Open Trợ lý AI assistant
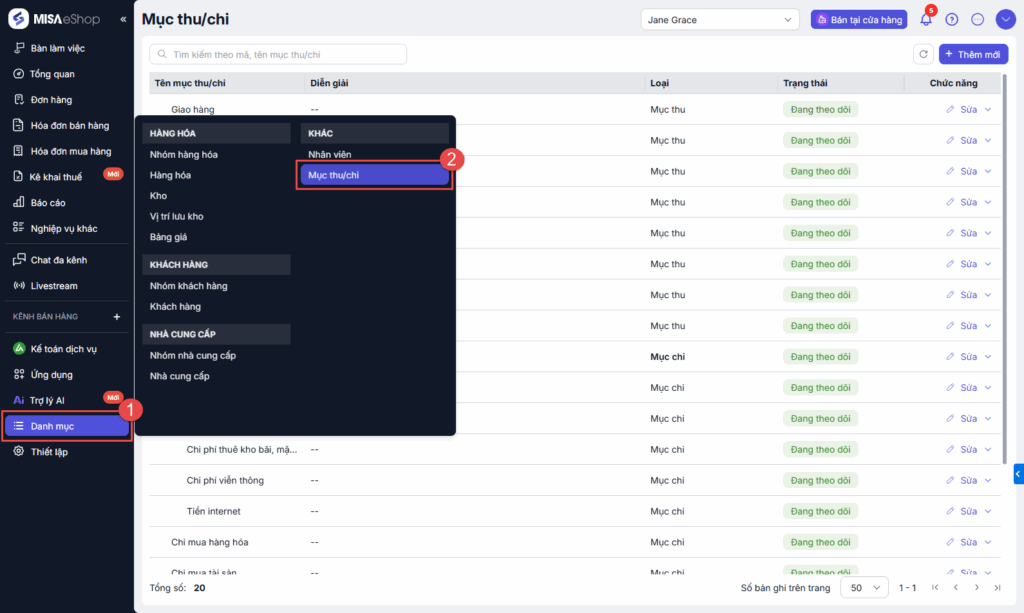Image resolution: width=1024 pixels, height=613 pixels. point(47,400)
